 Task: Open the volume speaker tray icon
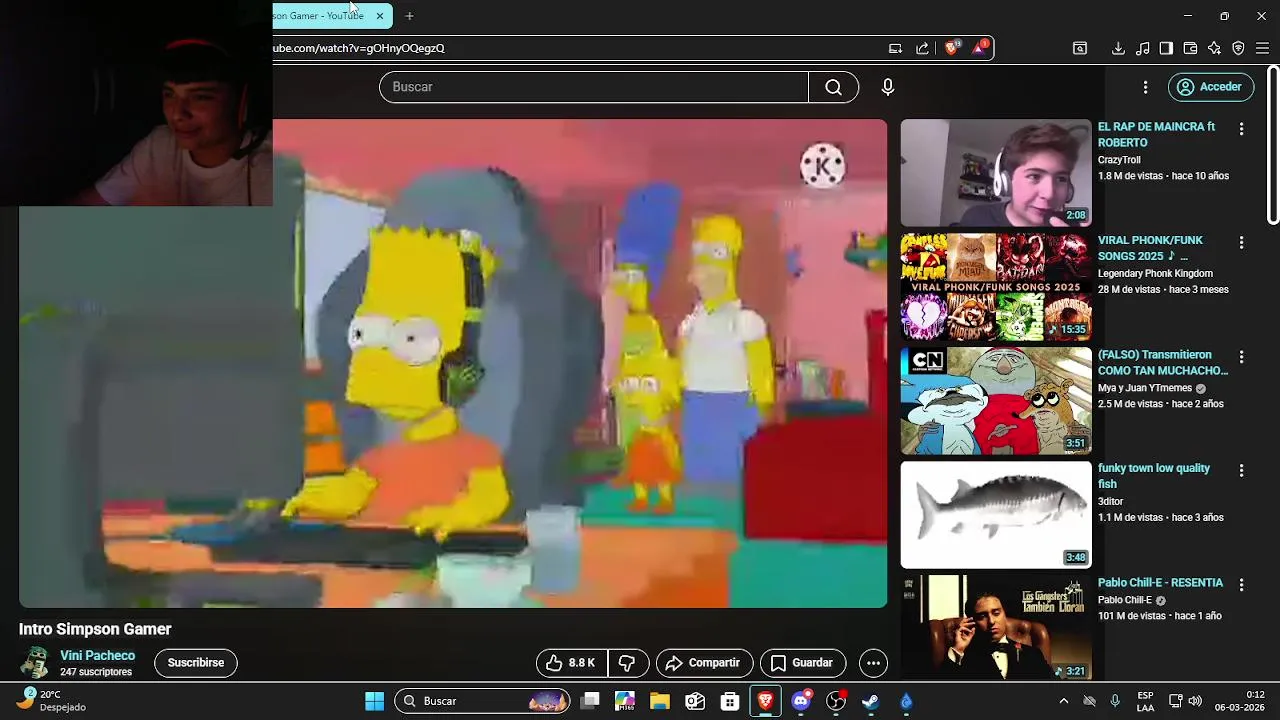click(1195, 701)
